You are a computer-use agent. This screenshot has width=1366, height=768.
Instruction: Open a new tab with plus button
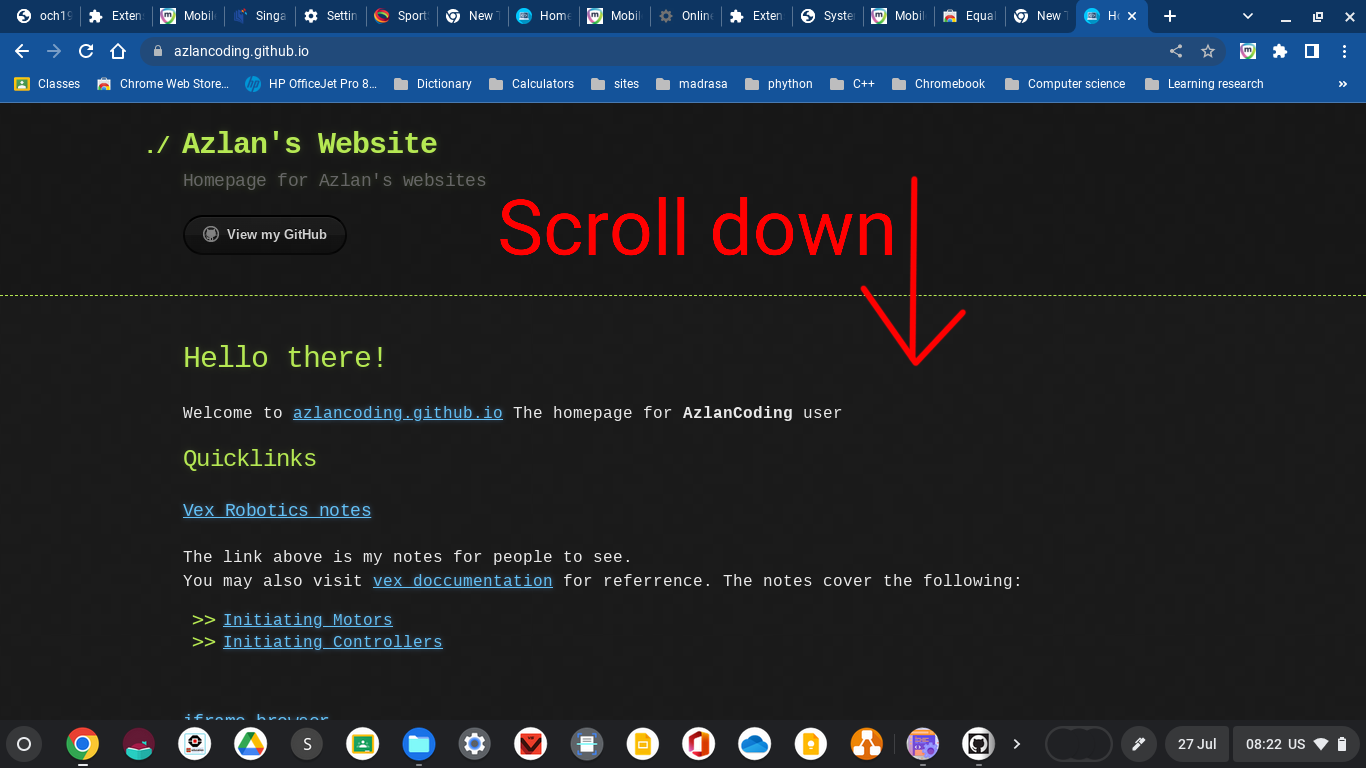[1170, 16]
